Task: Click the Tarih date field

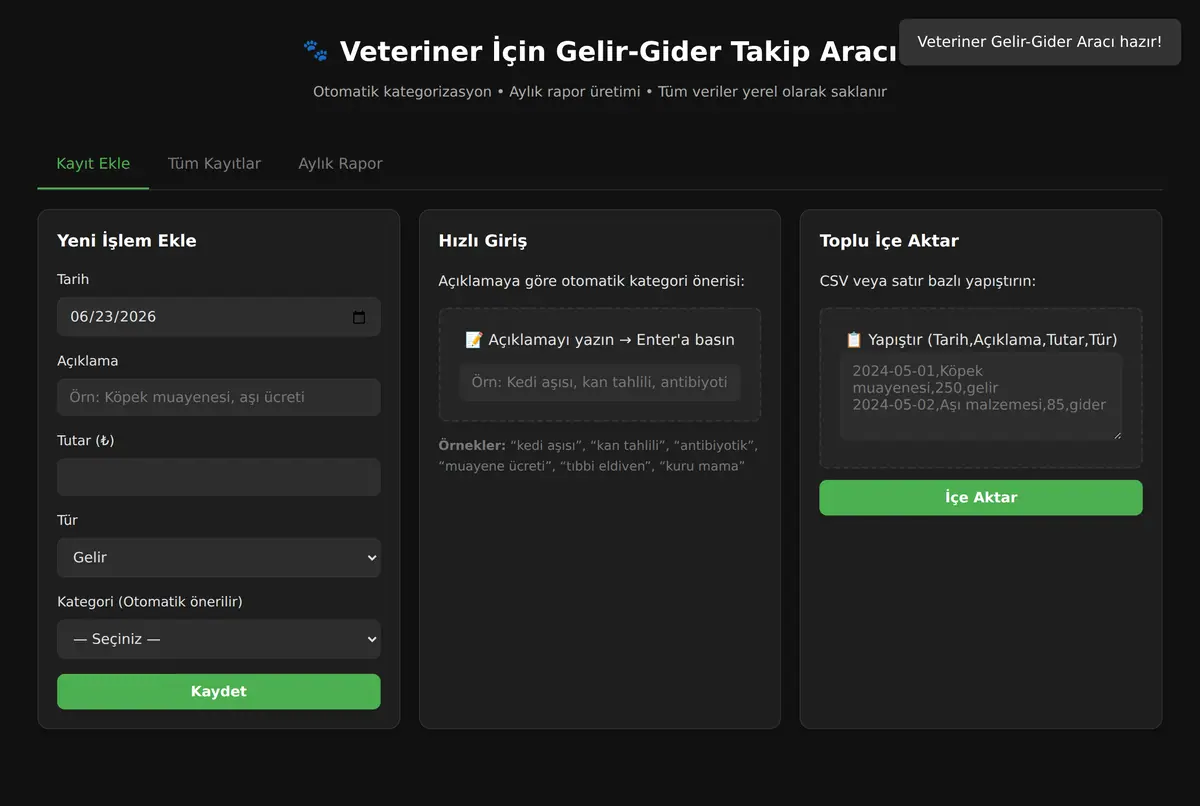Action: tap(219, 317)
